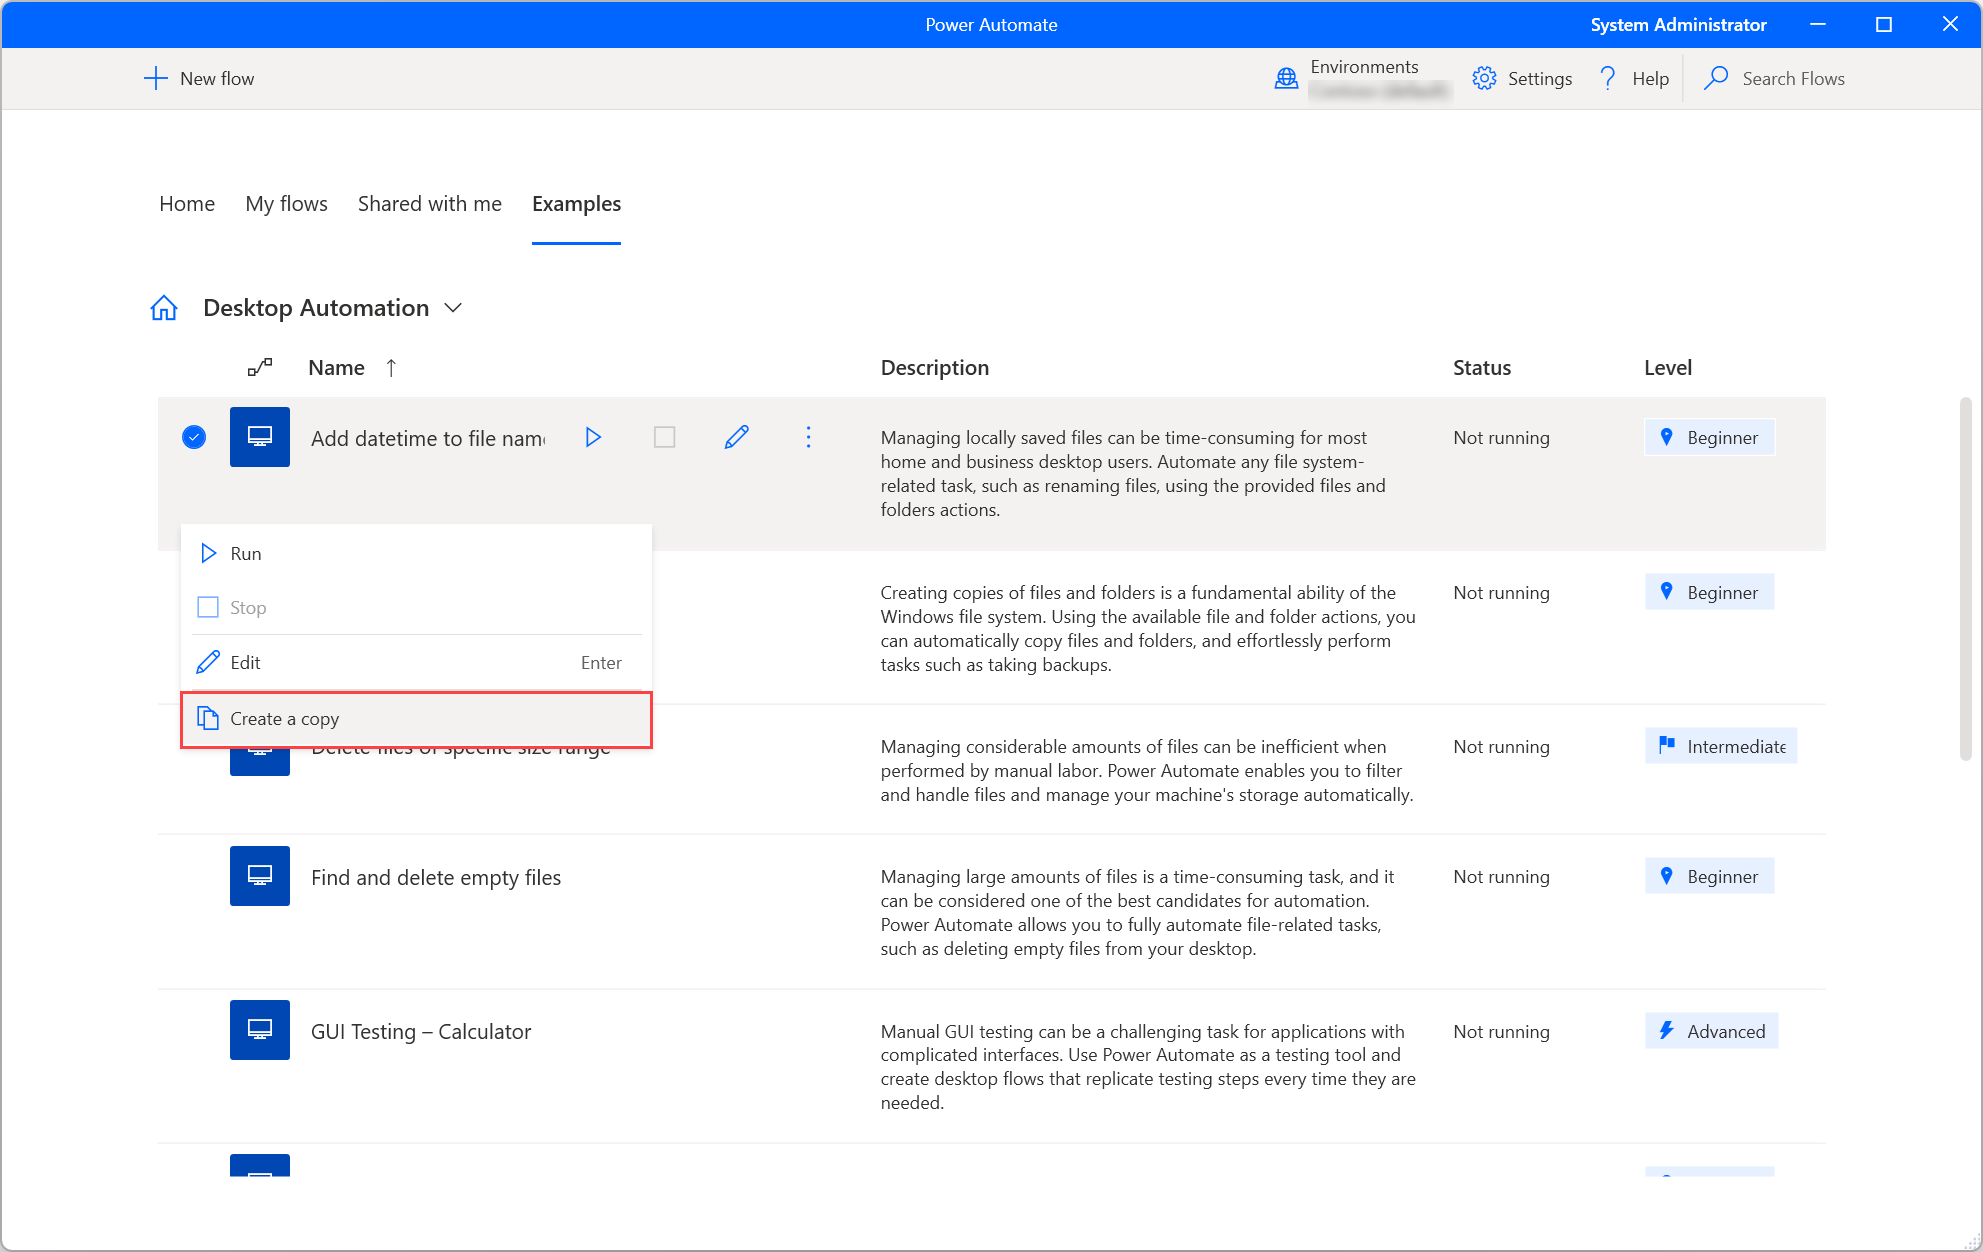Expand the Desktop Automation section dropdown
The height and width of the screenshot is (1252, 1983).
click(x=453, y=307)
